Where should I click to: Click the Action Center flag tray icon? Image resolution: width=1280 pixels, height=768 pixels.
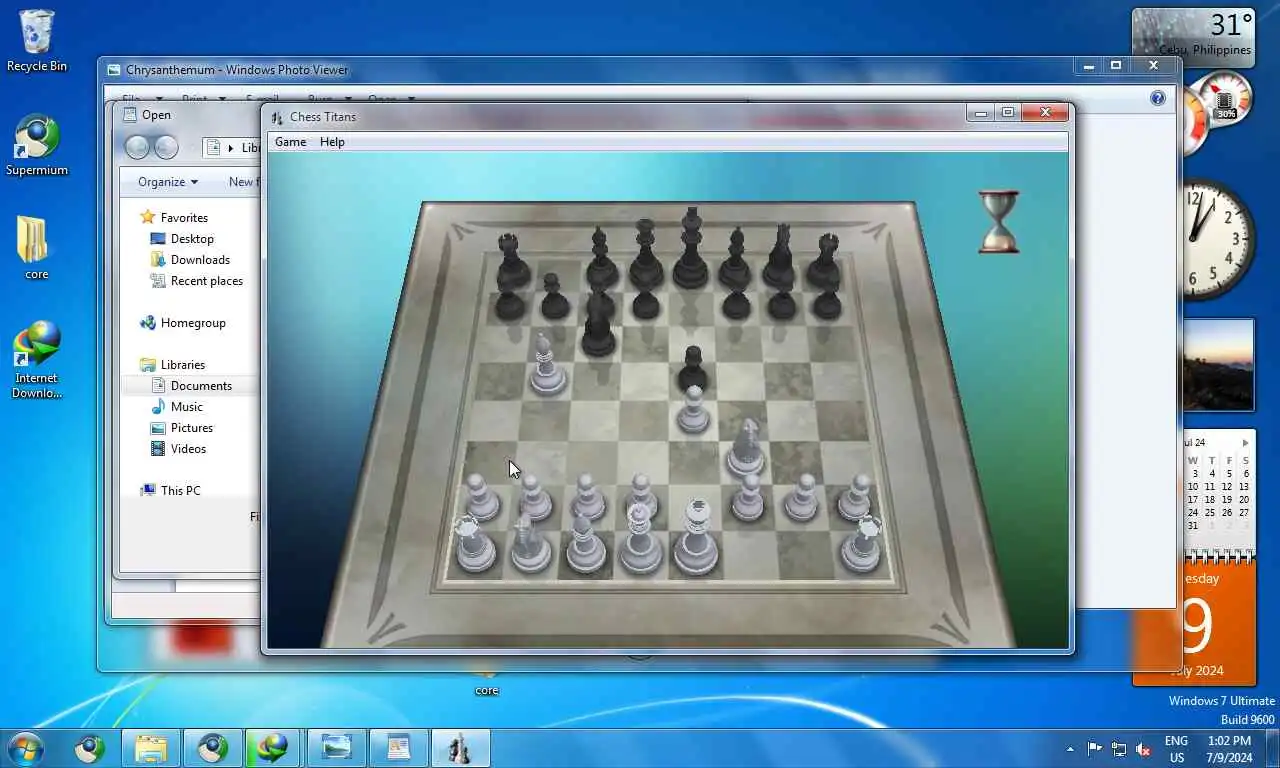click(1095, 749)
